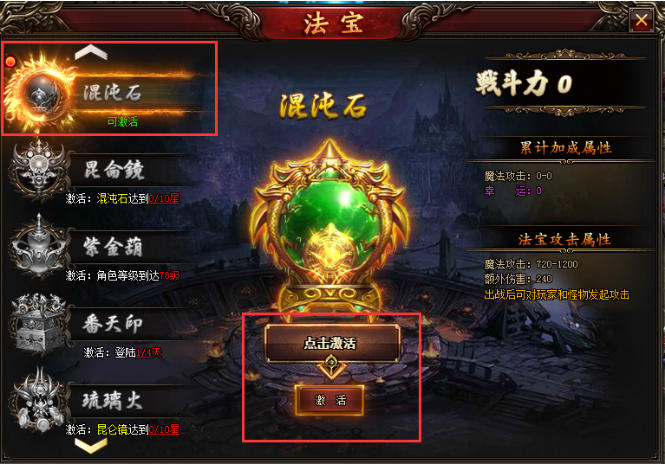Close the 法宝 window

click(641, 20)
